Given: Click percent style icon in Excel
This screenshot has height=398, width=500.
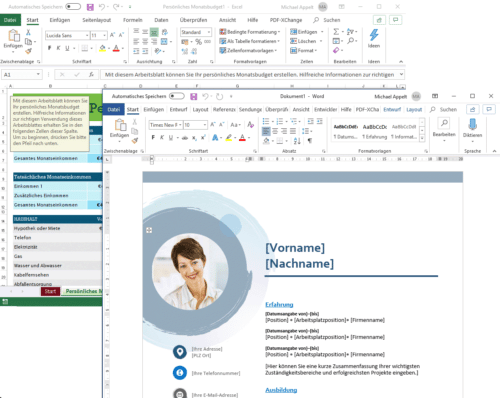Looking at the screenshot, I should [x=198, y=42].
